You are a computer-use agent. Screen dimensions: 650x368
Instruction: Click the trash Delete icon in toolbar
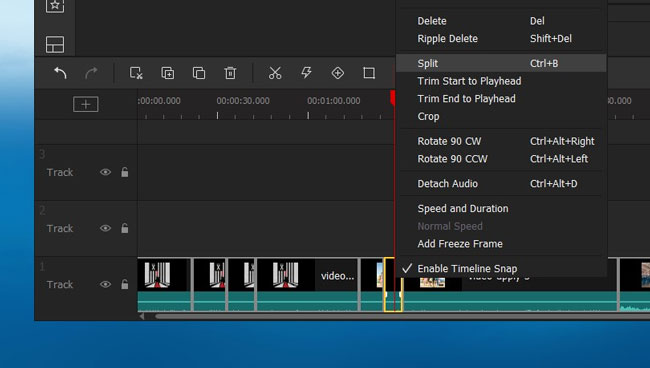pyautogui.click(x=230, y=73)
